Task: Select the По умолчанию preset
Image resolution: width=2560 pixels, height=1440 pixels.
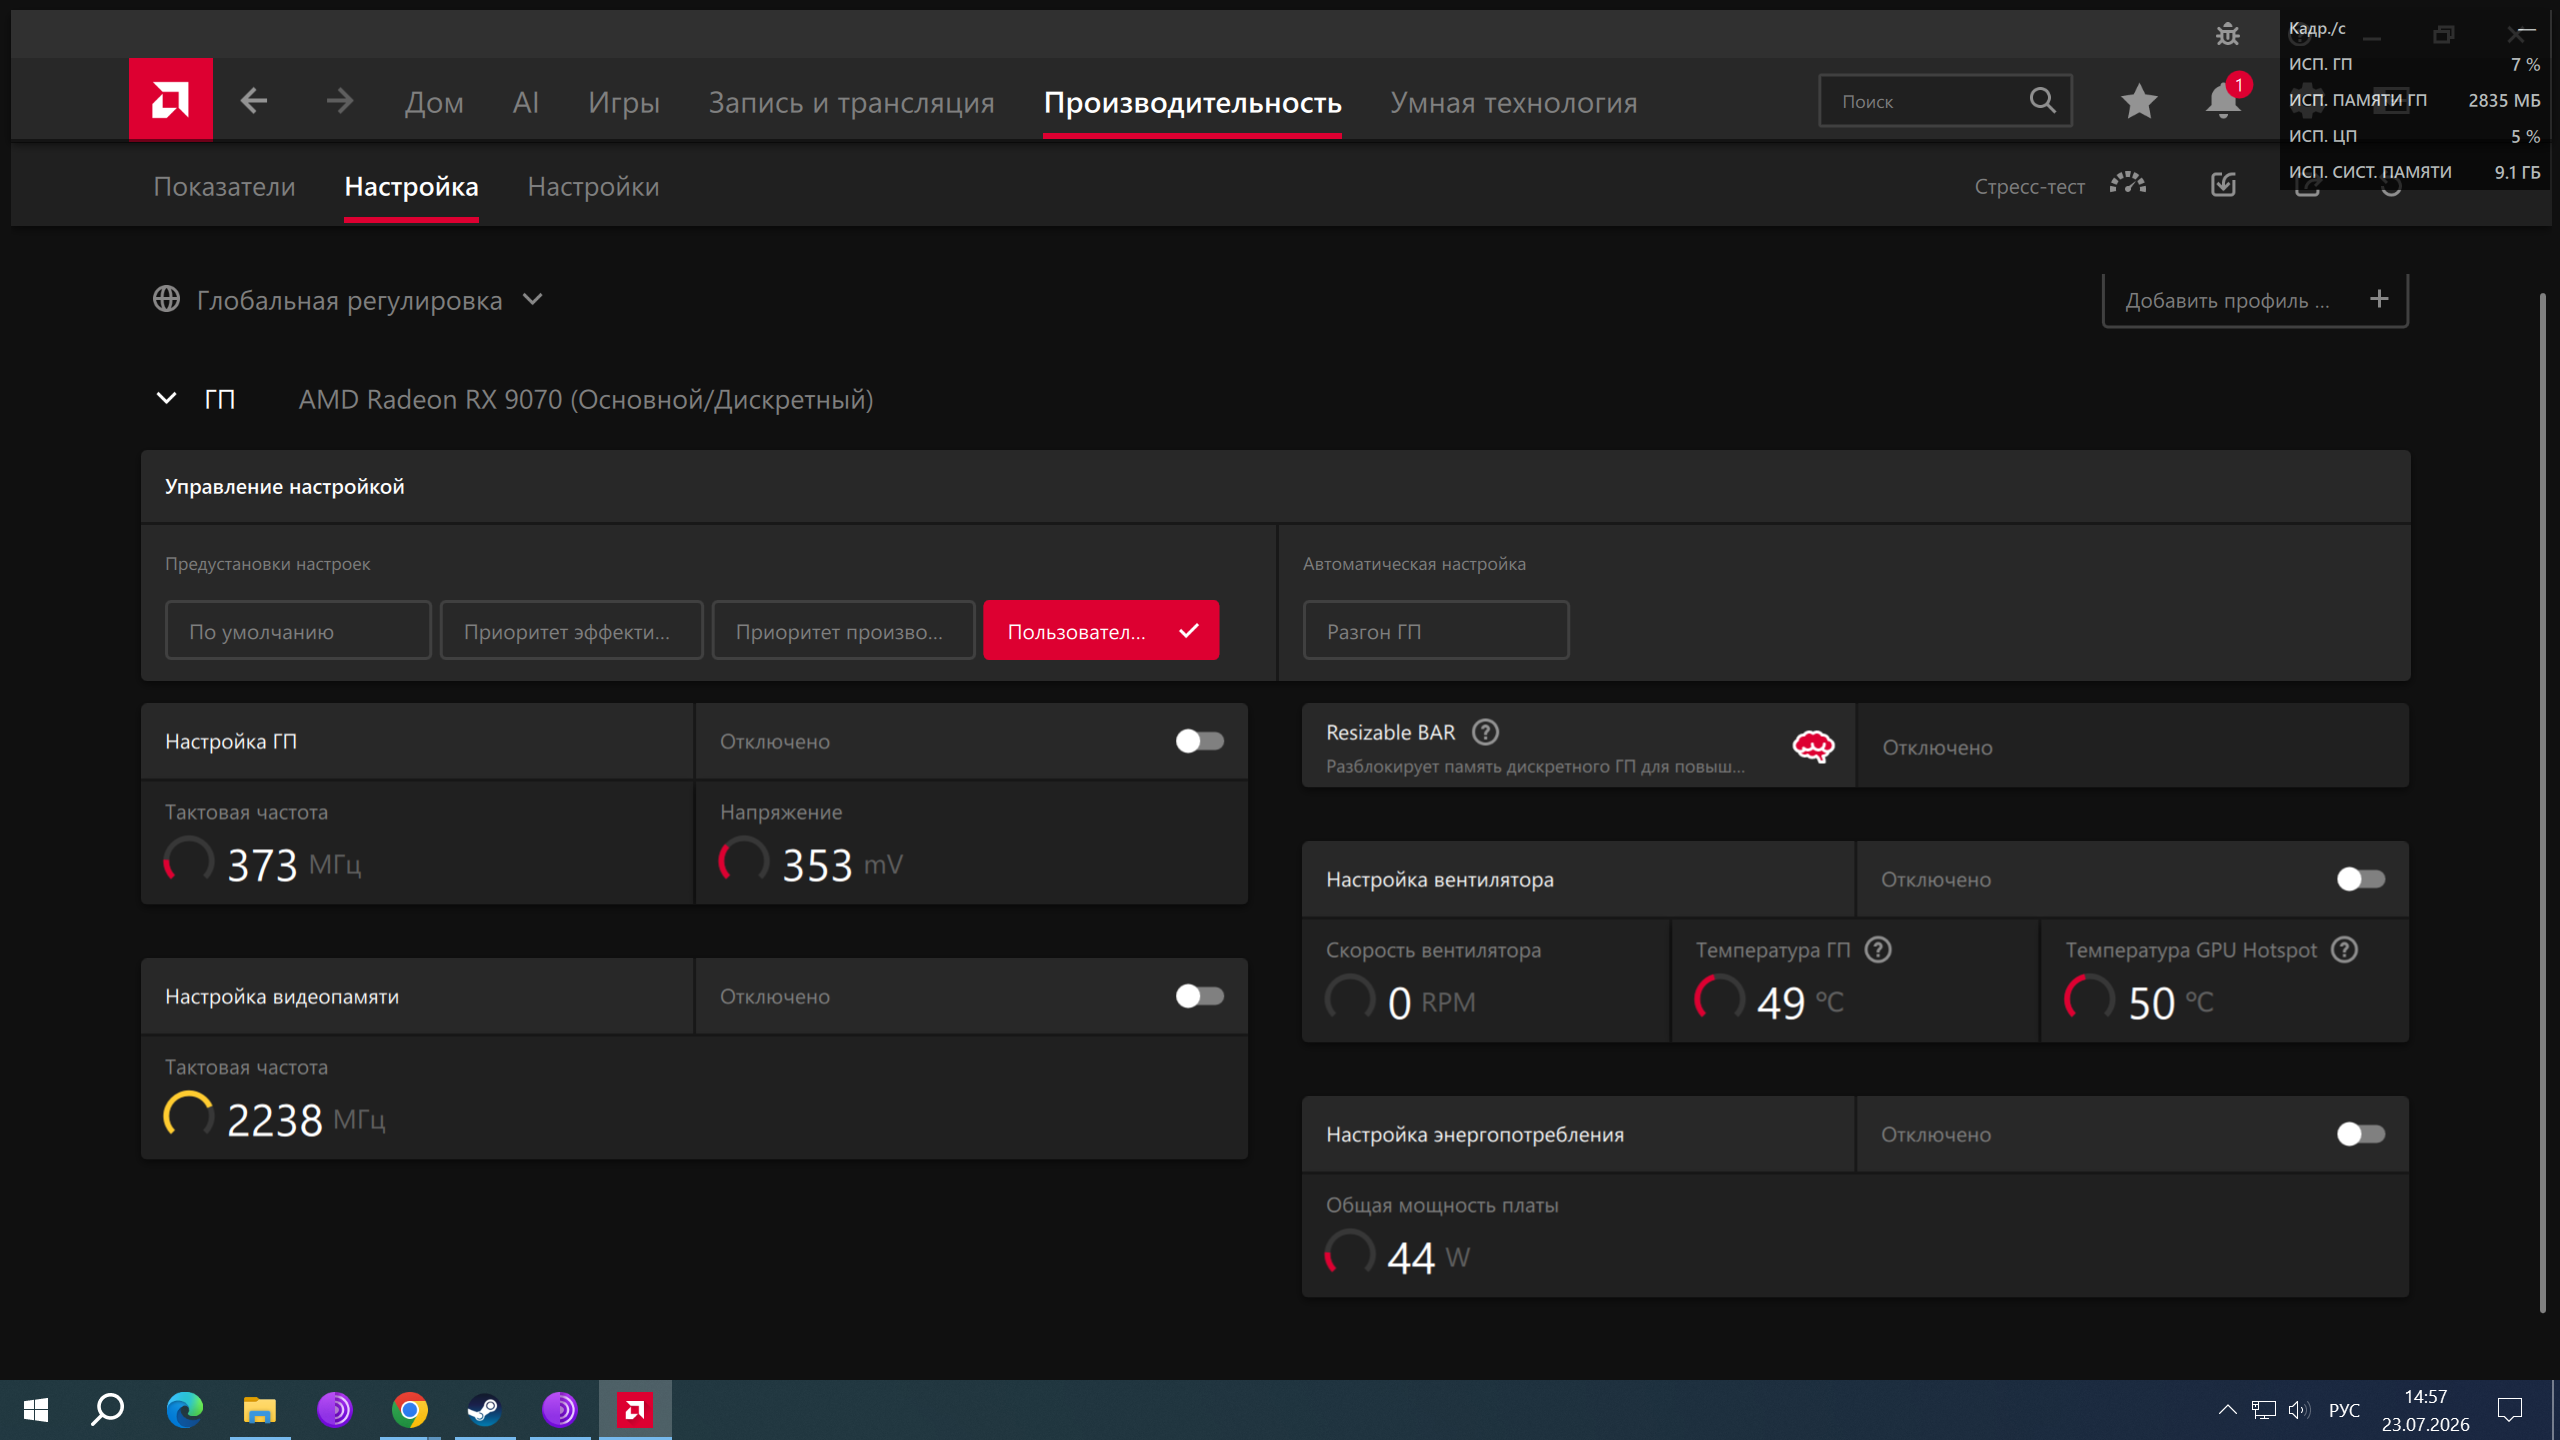Action: (298, 630)
